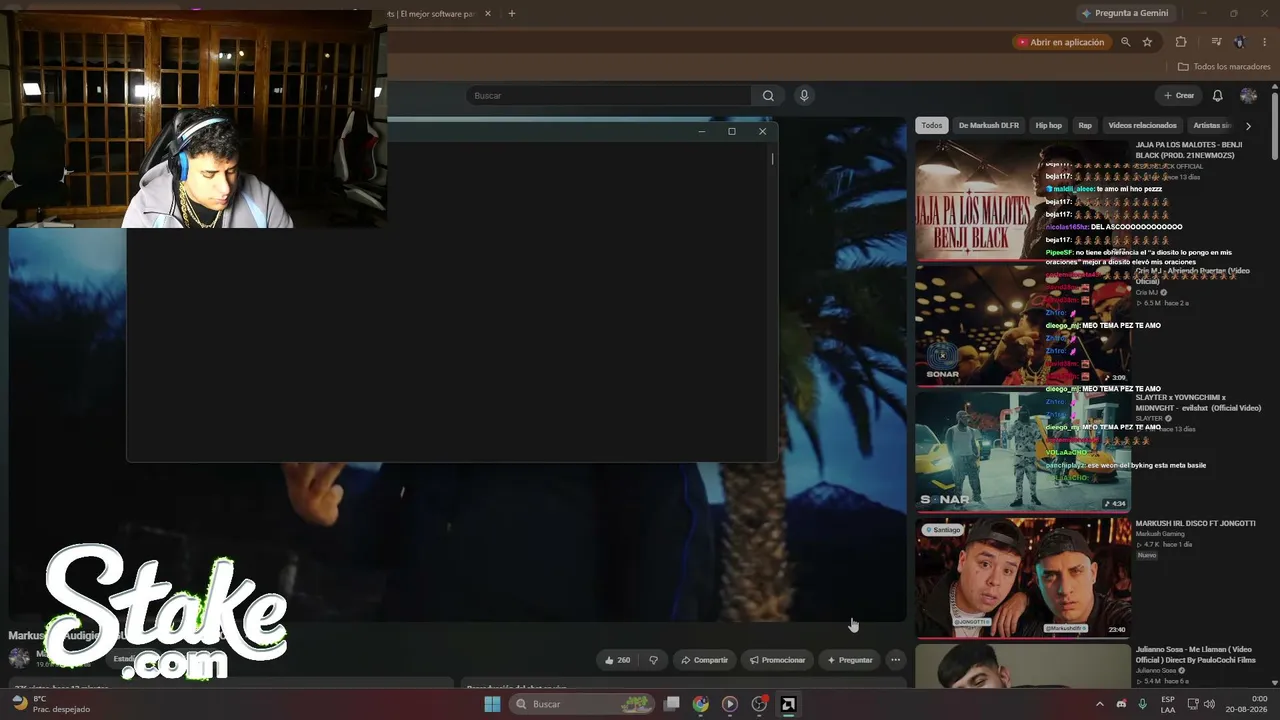Click the 'Compartir' share button
Viewport: 1280px width, 720px height.
pyautogui.click(x=704, y=660)
